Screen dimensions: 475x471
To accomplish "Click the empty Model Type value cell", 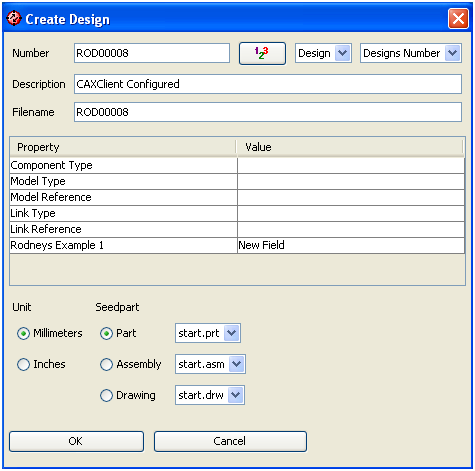I will click(351, 181).
